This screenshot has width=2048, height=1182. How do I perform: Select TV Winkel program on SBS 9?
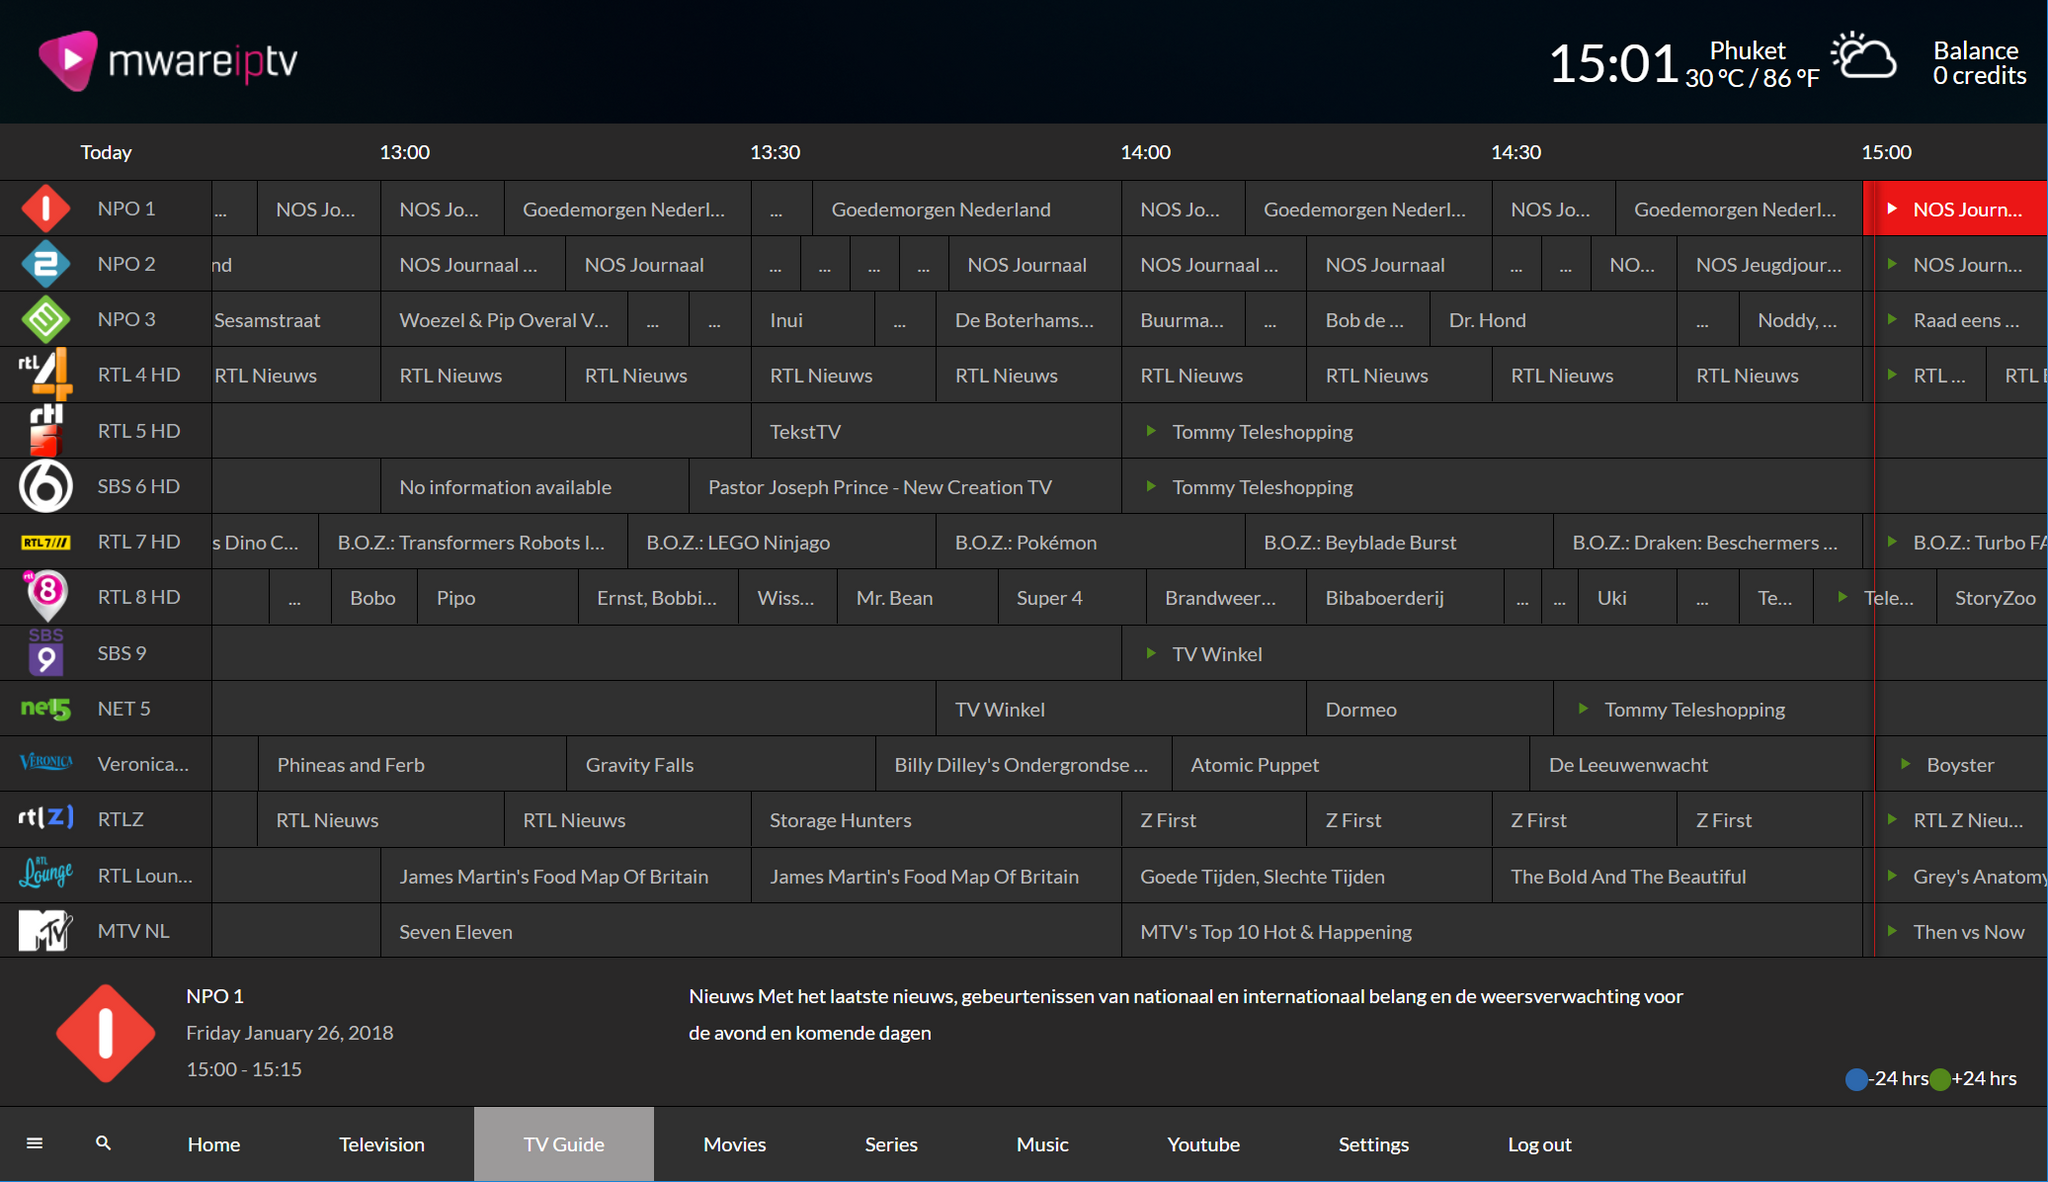(1217, 654)
